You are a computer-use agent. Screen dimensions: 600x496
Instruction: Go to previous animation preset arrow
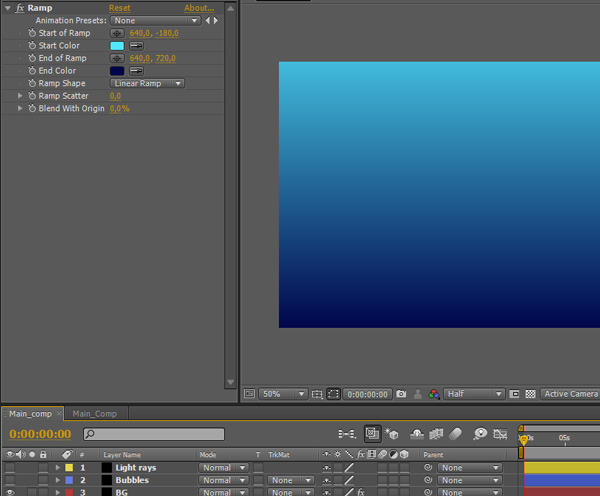point(208,20)
